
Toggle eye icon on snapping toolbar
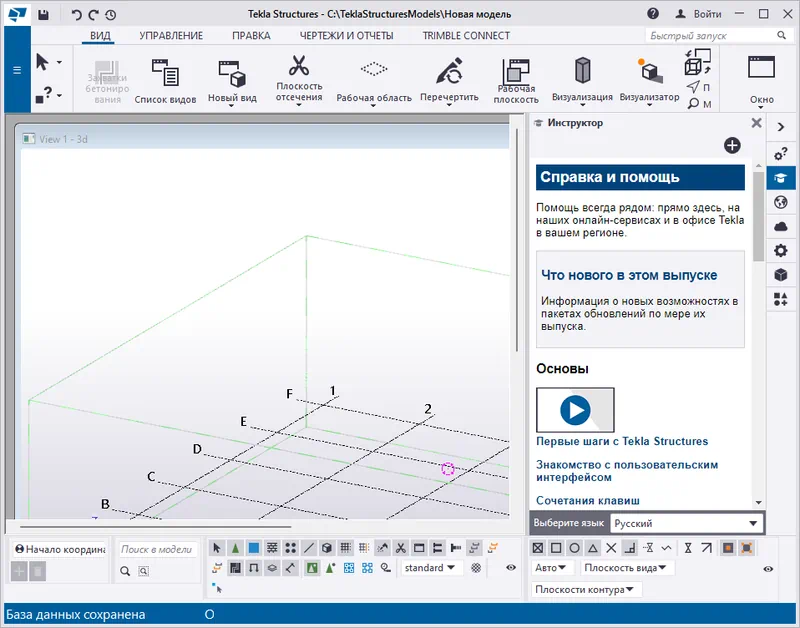tap(768, 569)
